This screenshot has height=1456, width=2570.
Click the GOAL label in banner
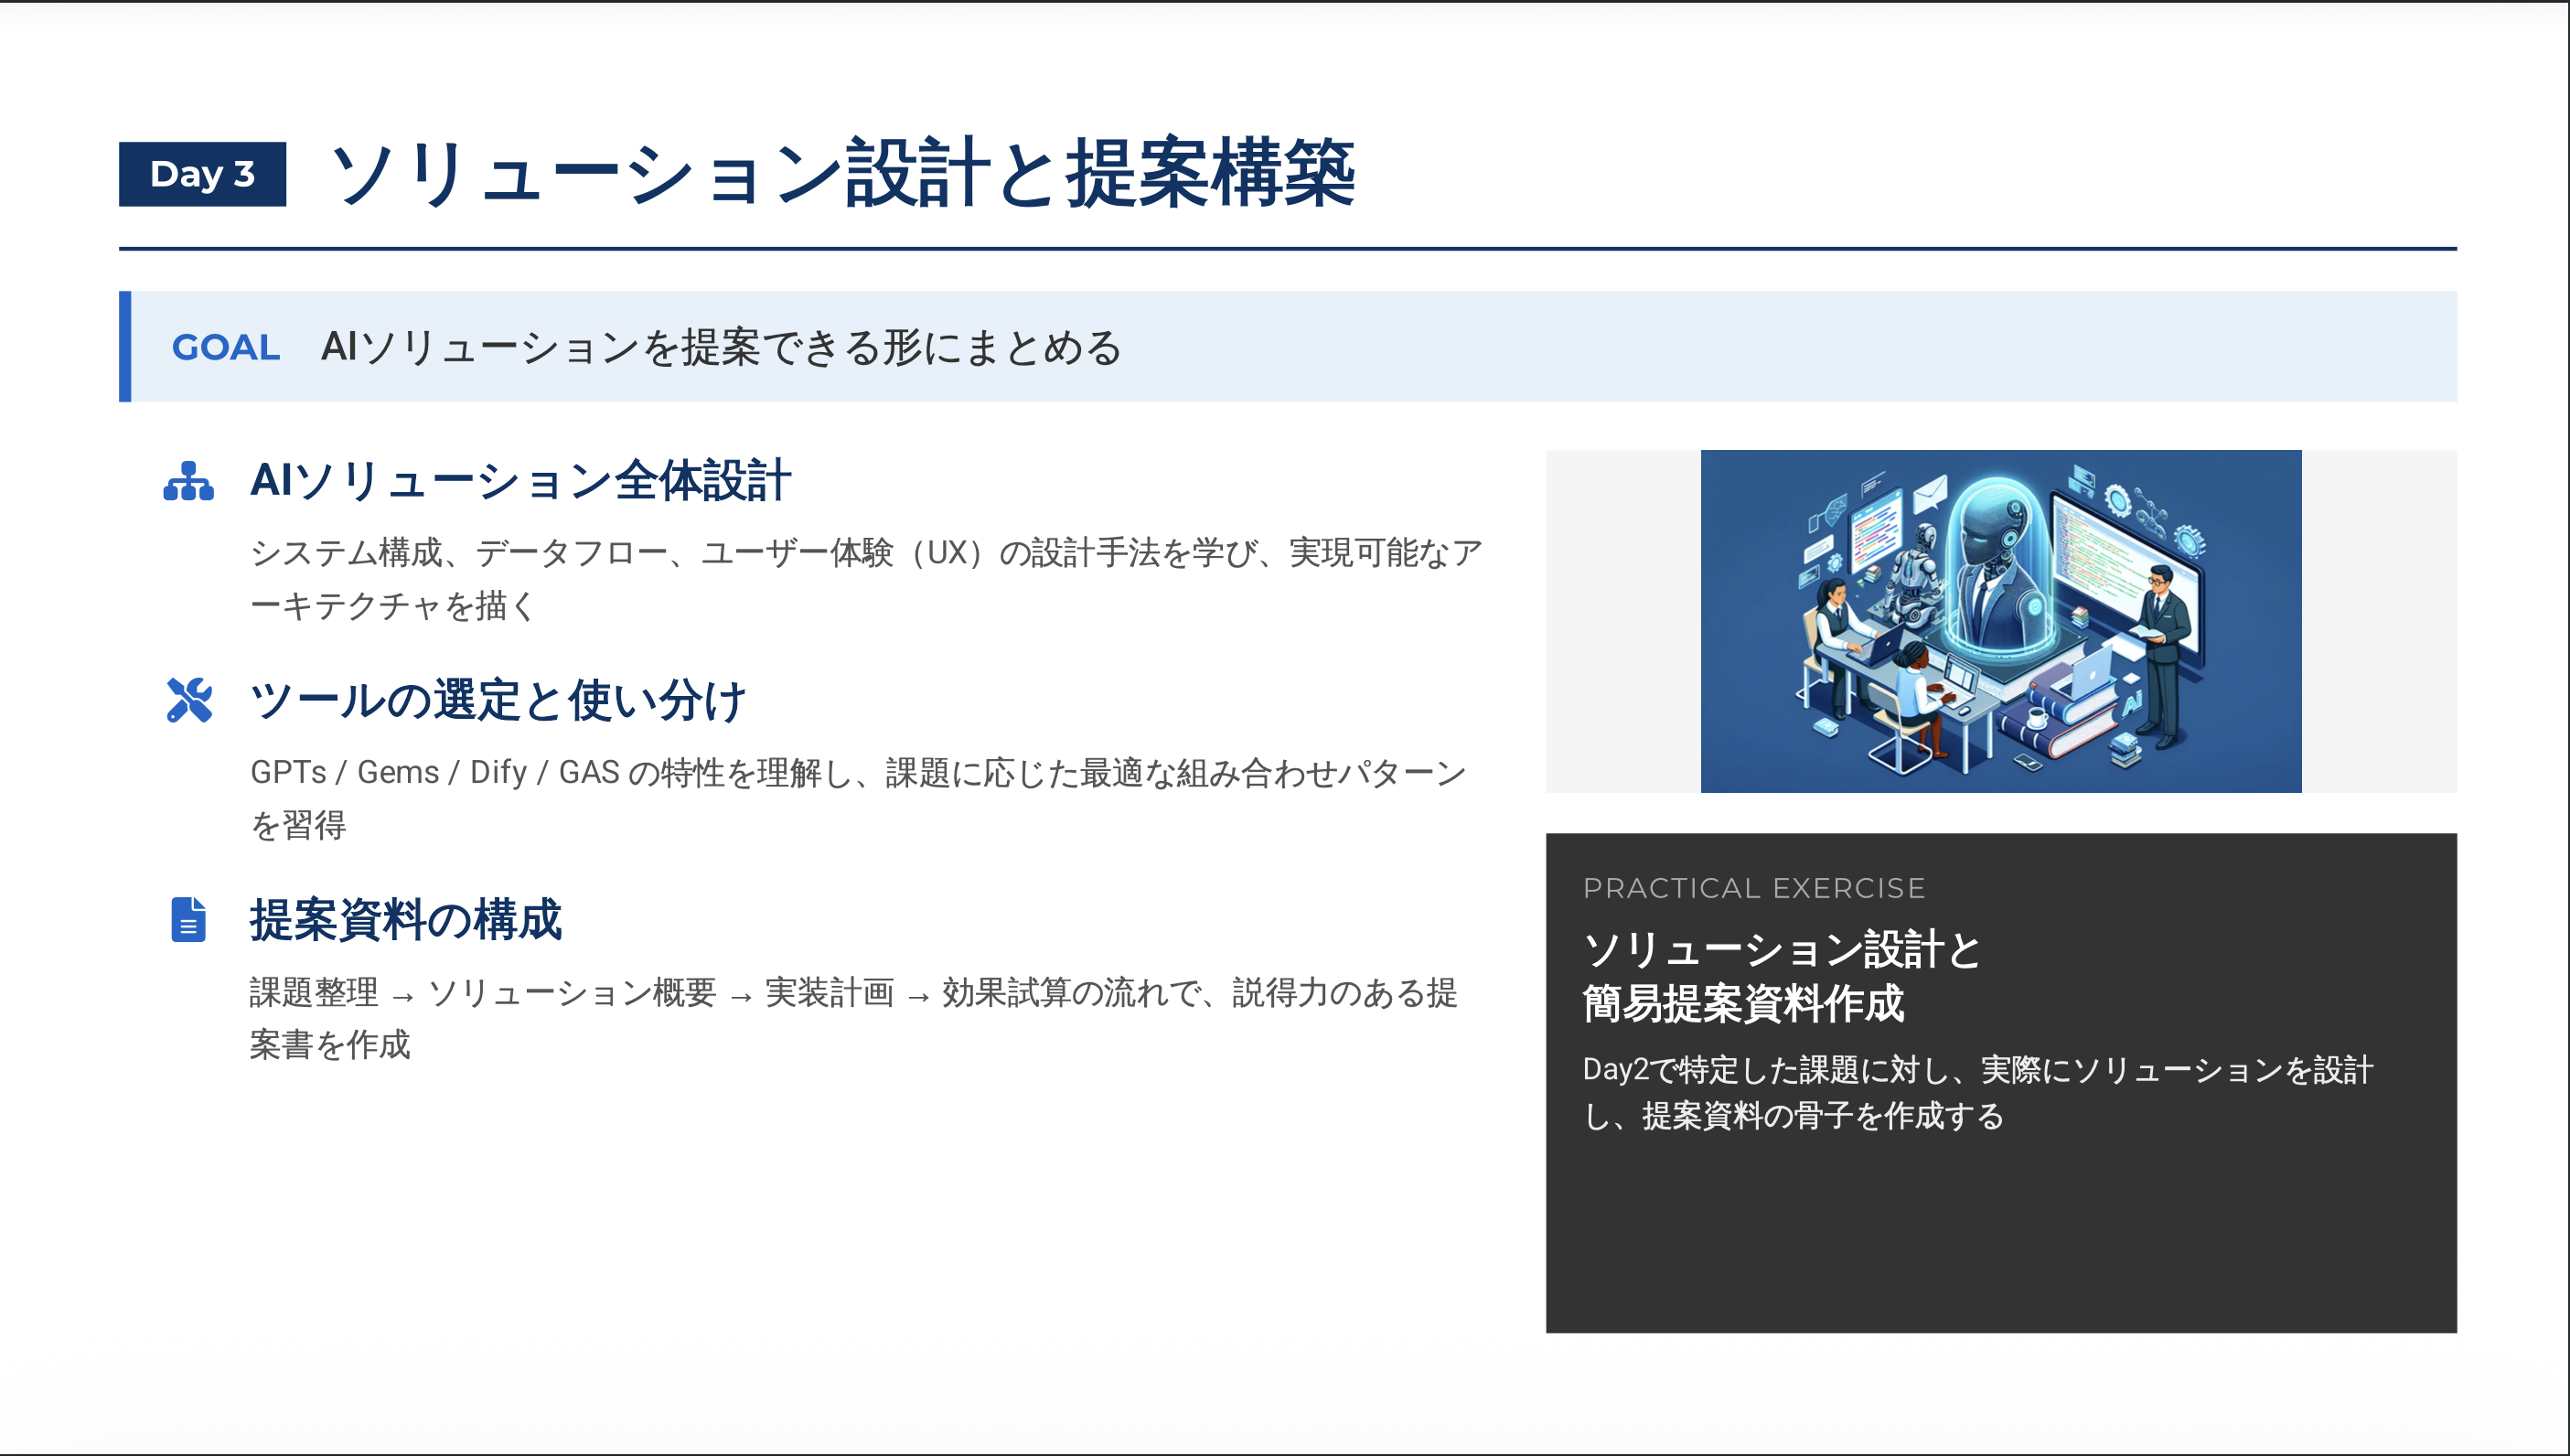tap(225, 347)
